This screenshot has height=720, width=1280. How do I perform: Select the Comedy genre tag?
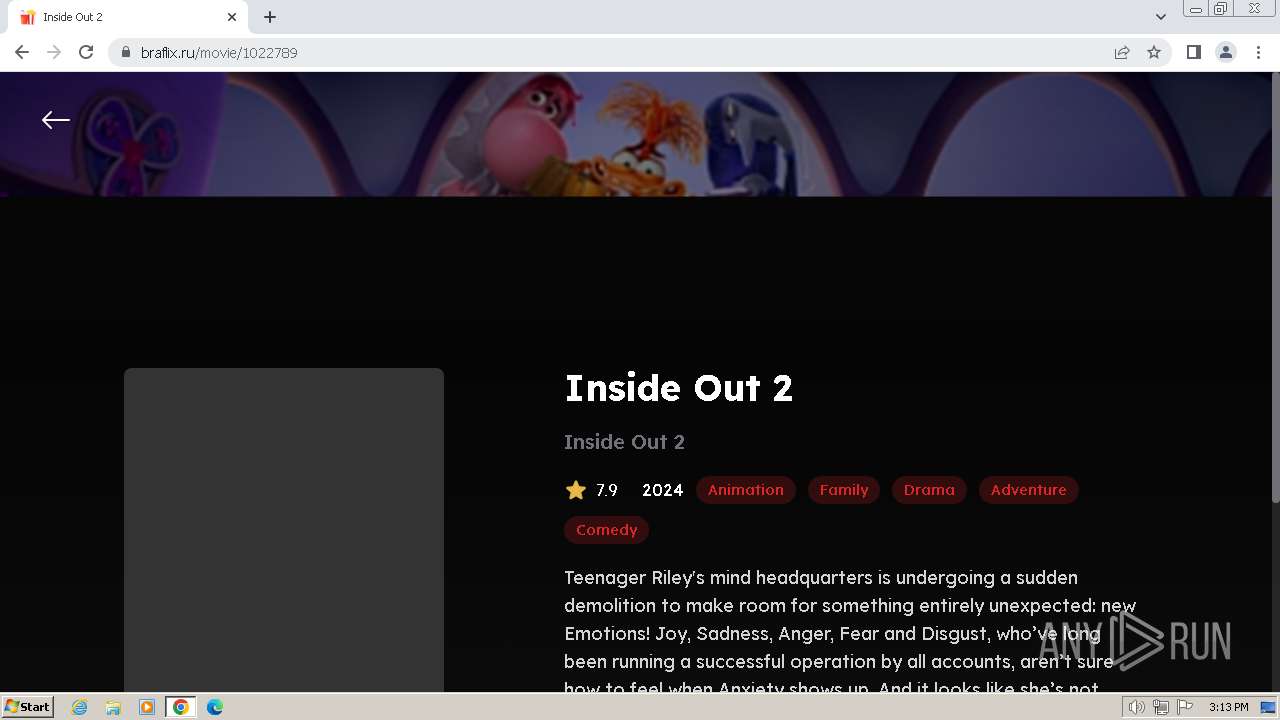click(607, 530)
